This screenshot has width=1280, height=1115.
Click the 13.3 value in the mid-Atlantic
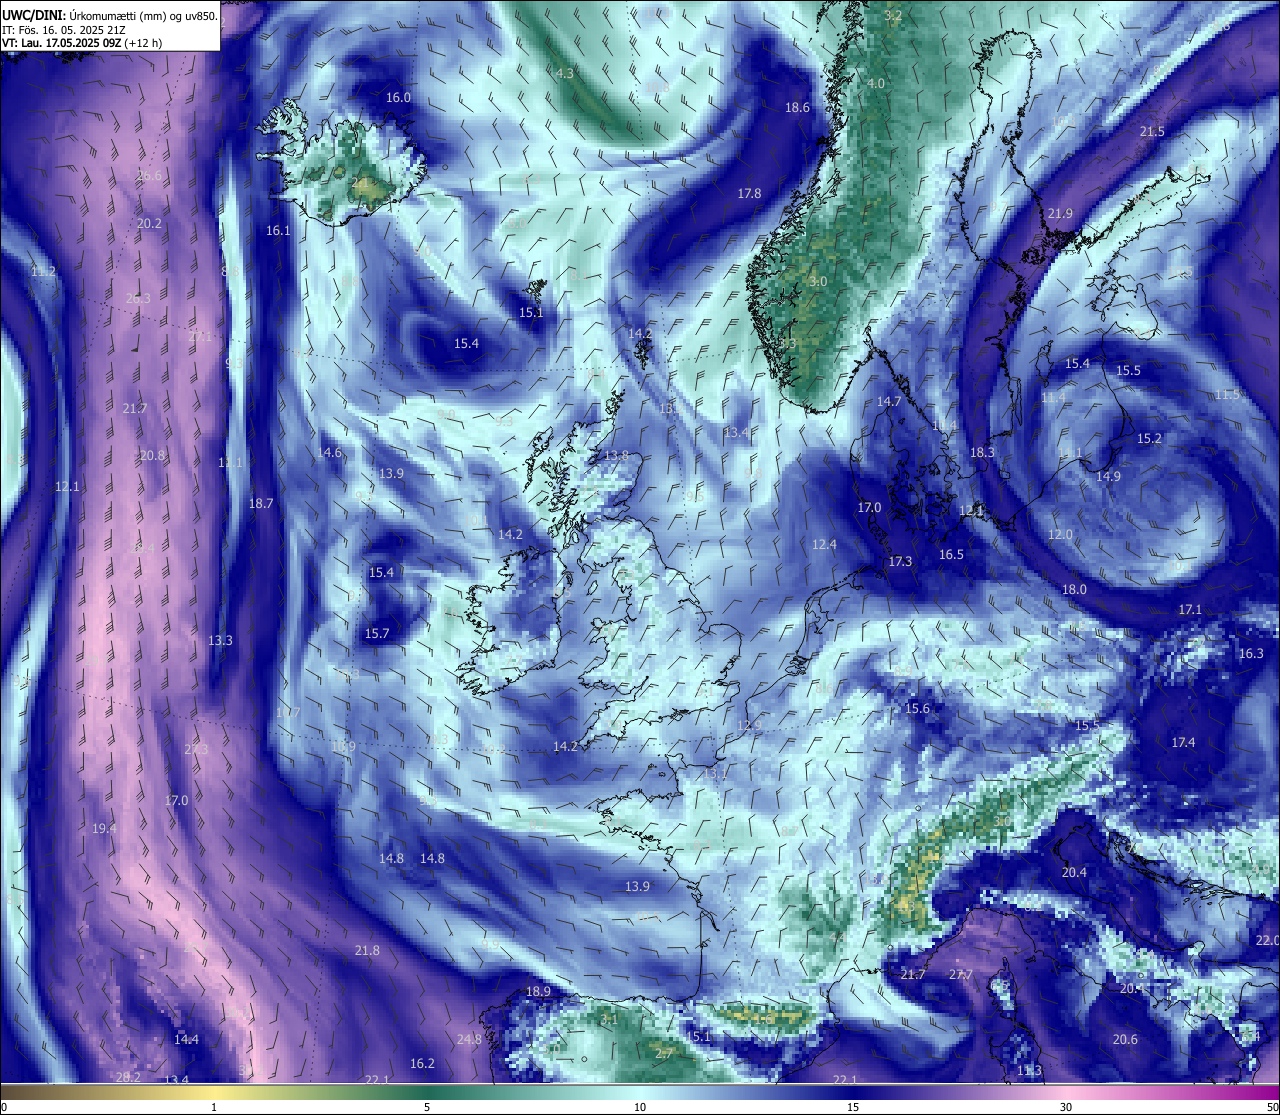(x=220, y=640)
